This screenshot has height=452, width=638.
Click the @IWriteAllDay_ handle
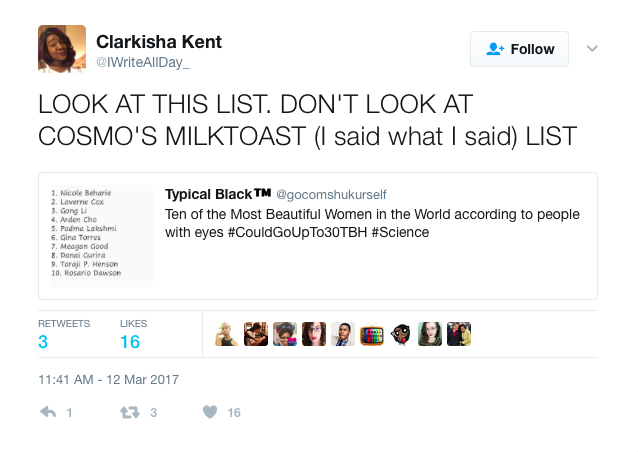coord(142,62)
